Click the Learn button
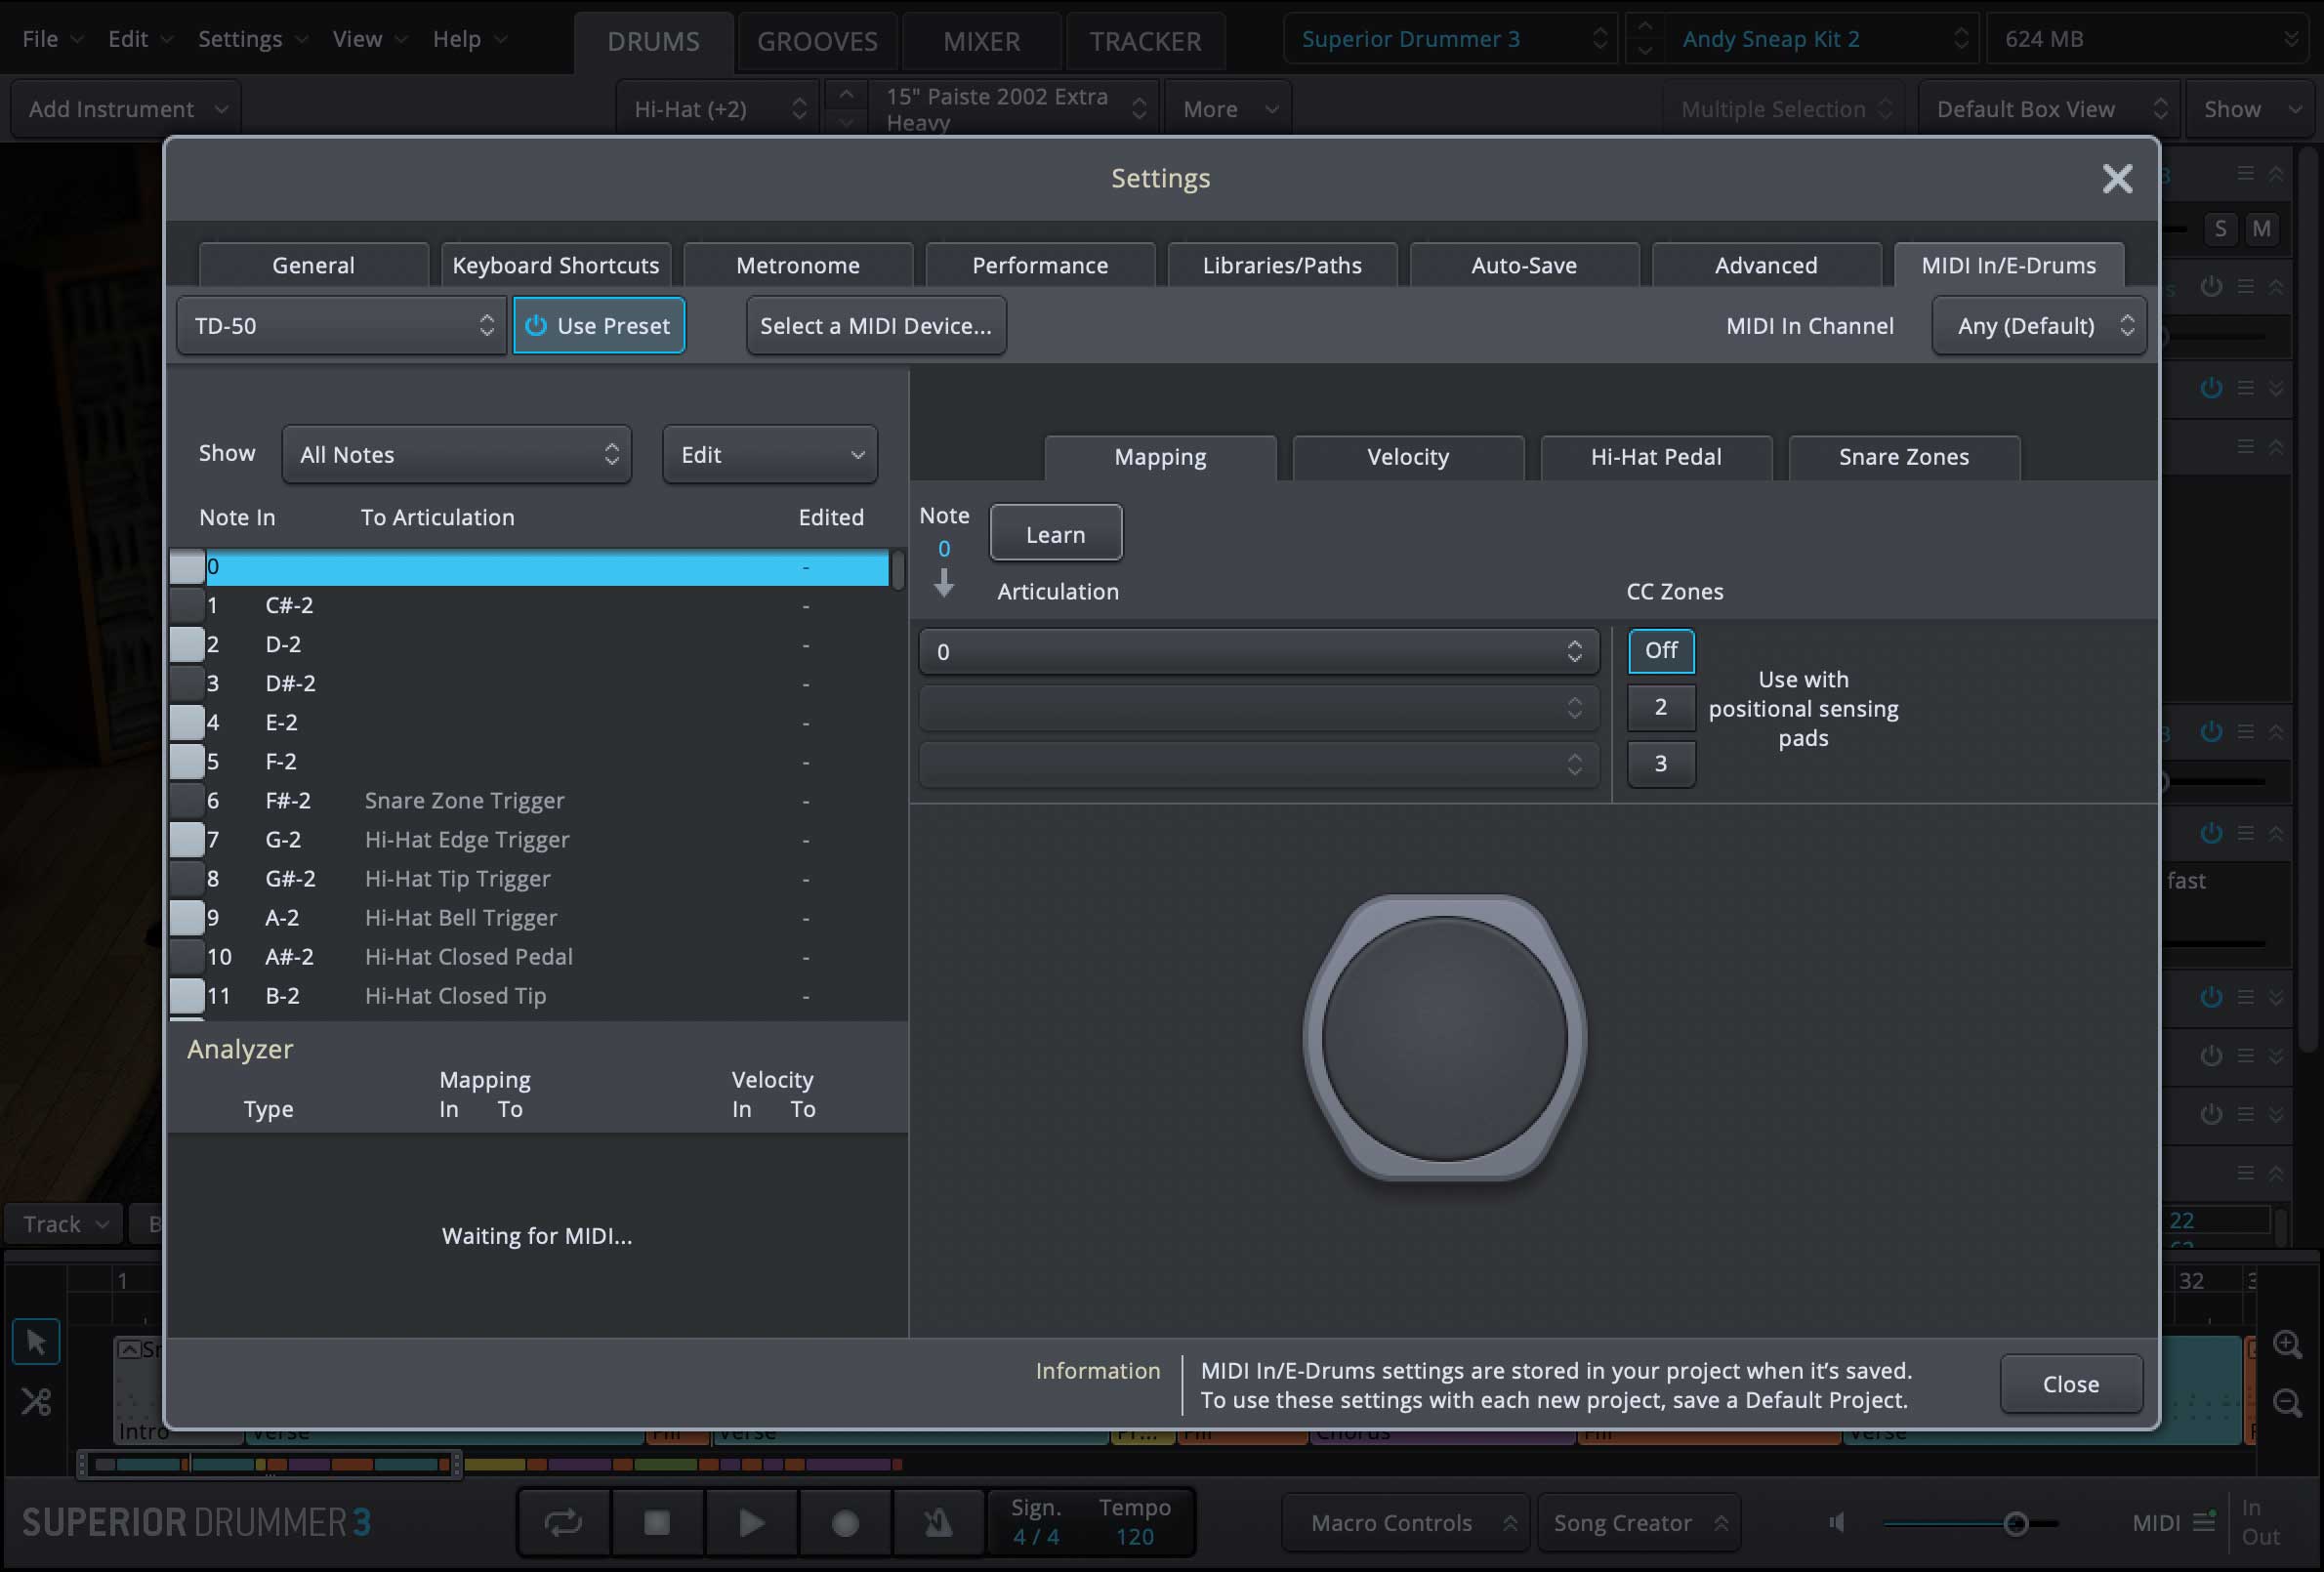Screen dimensions: 2324x1572 [x=1055, y=534]
